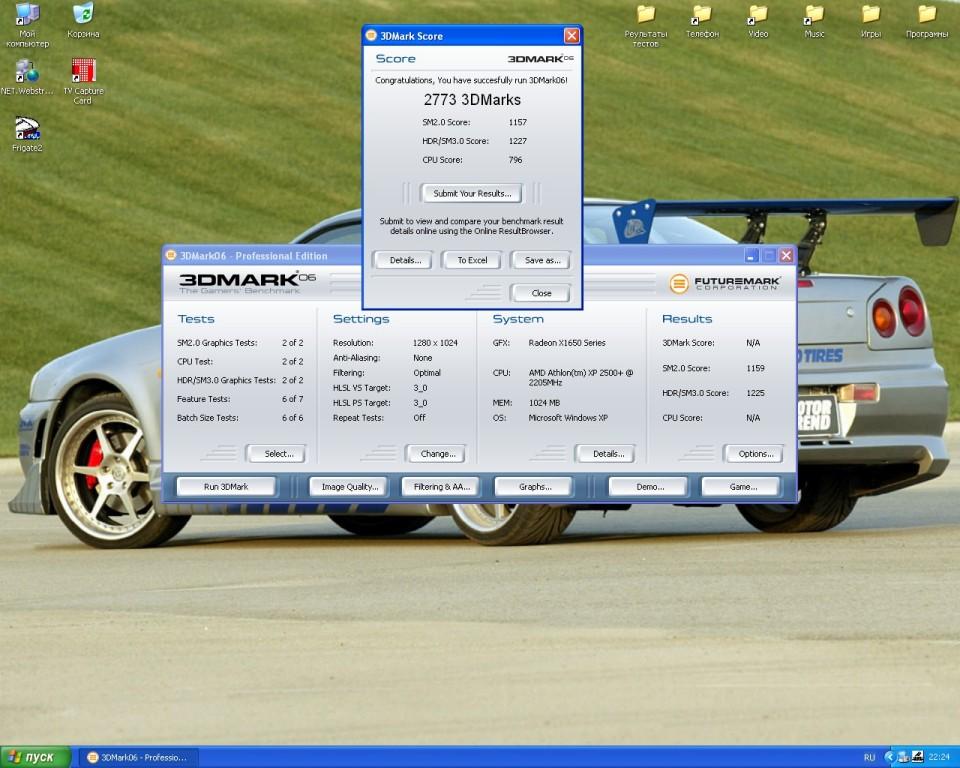960x768 pixels.
Task: Click the Results HDR/SM3.0 Score value 1225
Action: [x=755, y=393]
